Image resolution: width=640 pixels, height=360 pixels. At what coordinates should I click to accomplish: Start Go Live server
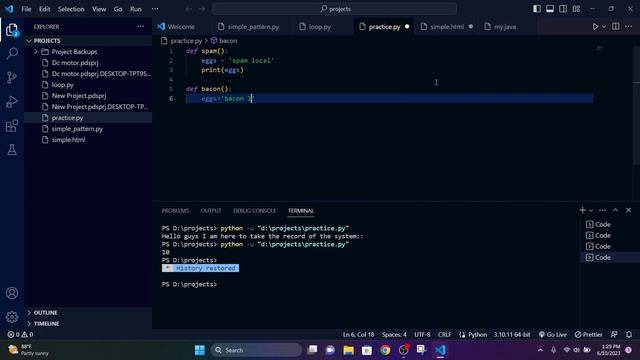pyautogui.click(x=553, y=335)
